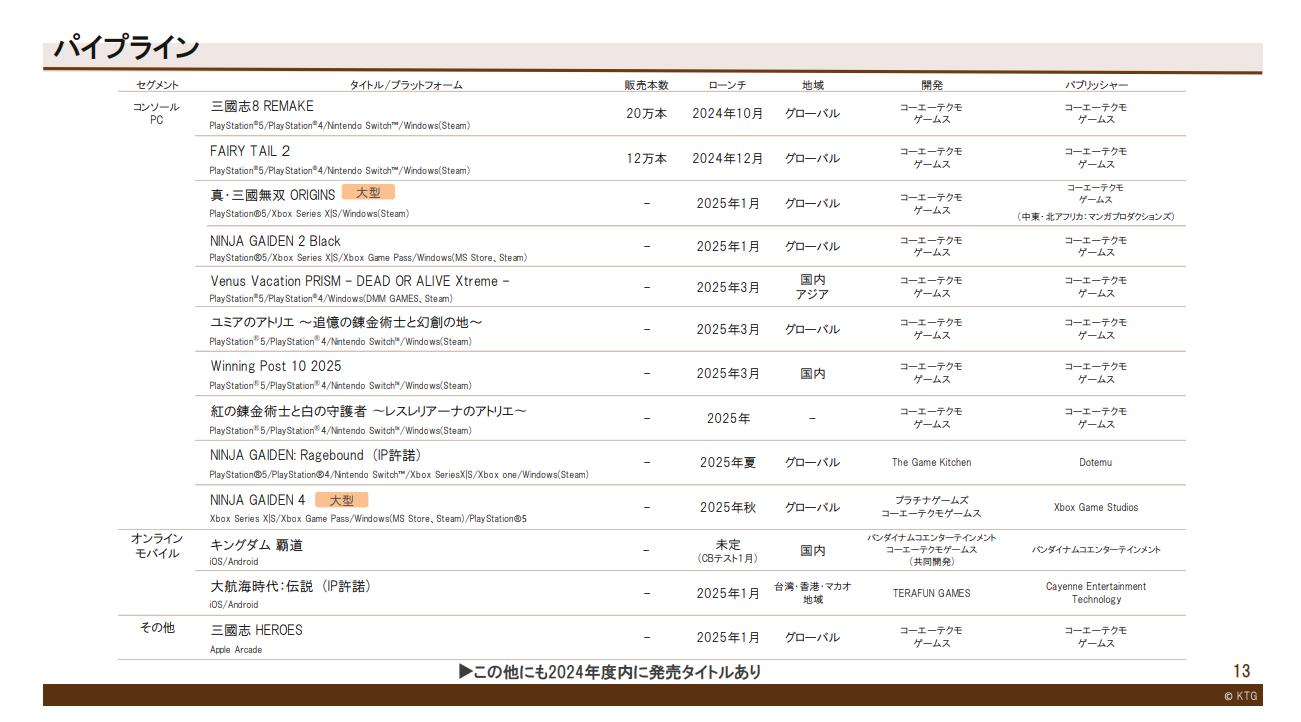Click the NINJA GAIDEN 2 Black title
Screen dimensions: 1301x722
coord(275,241)
